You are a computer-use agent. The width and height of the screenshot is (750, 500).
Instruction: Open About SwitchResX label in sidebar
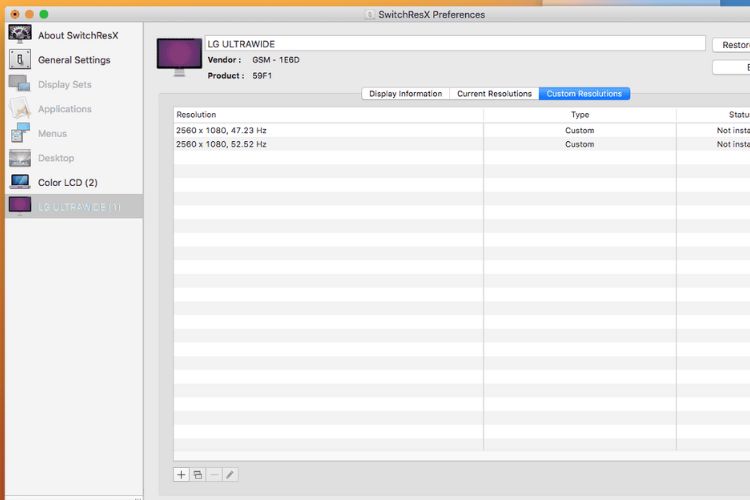pyautogui.click(x=78, y=35)
